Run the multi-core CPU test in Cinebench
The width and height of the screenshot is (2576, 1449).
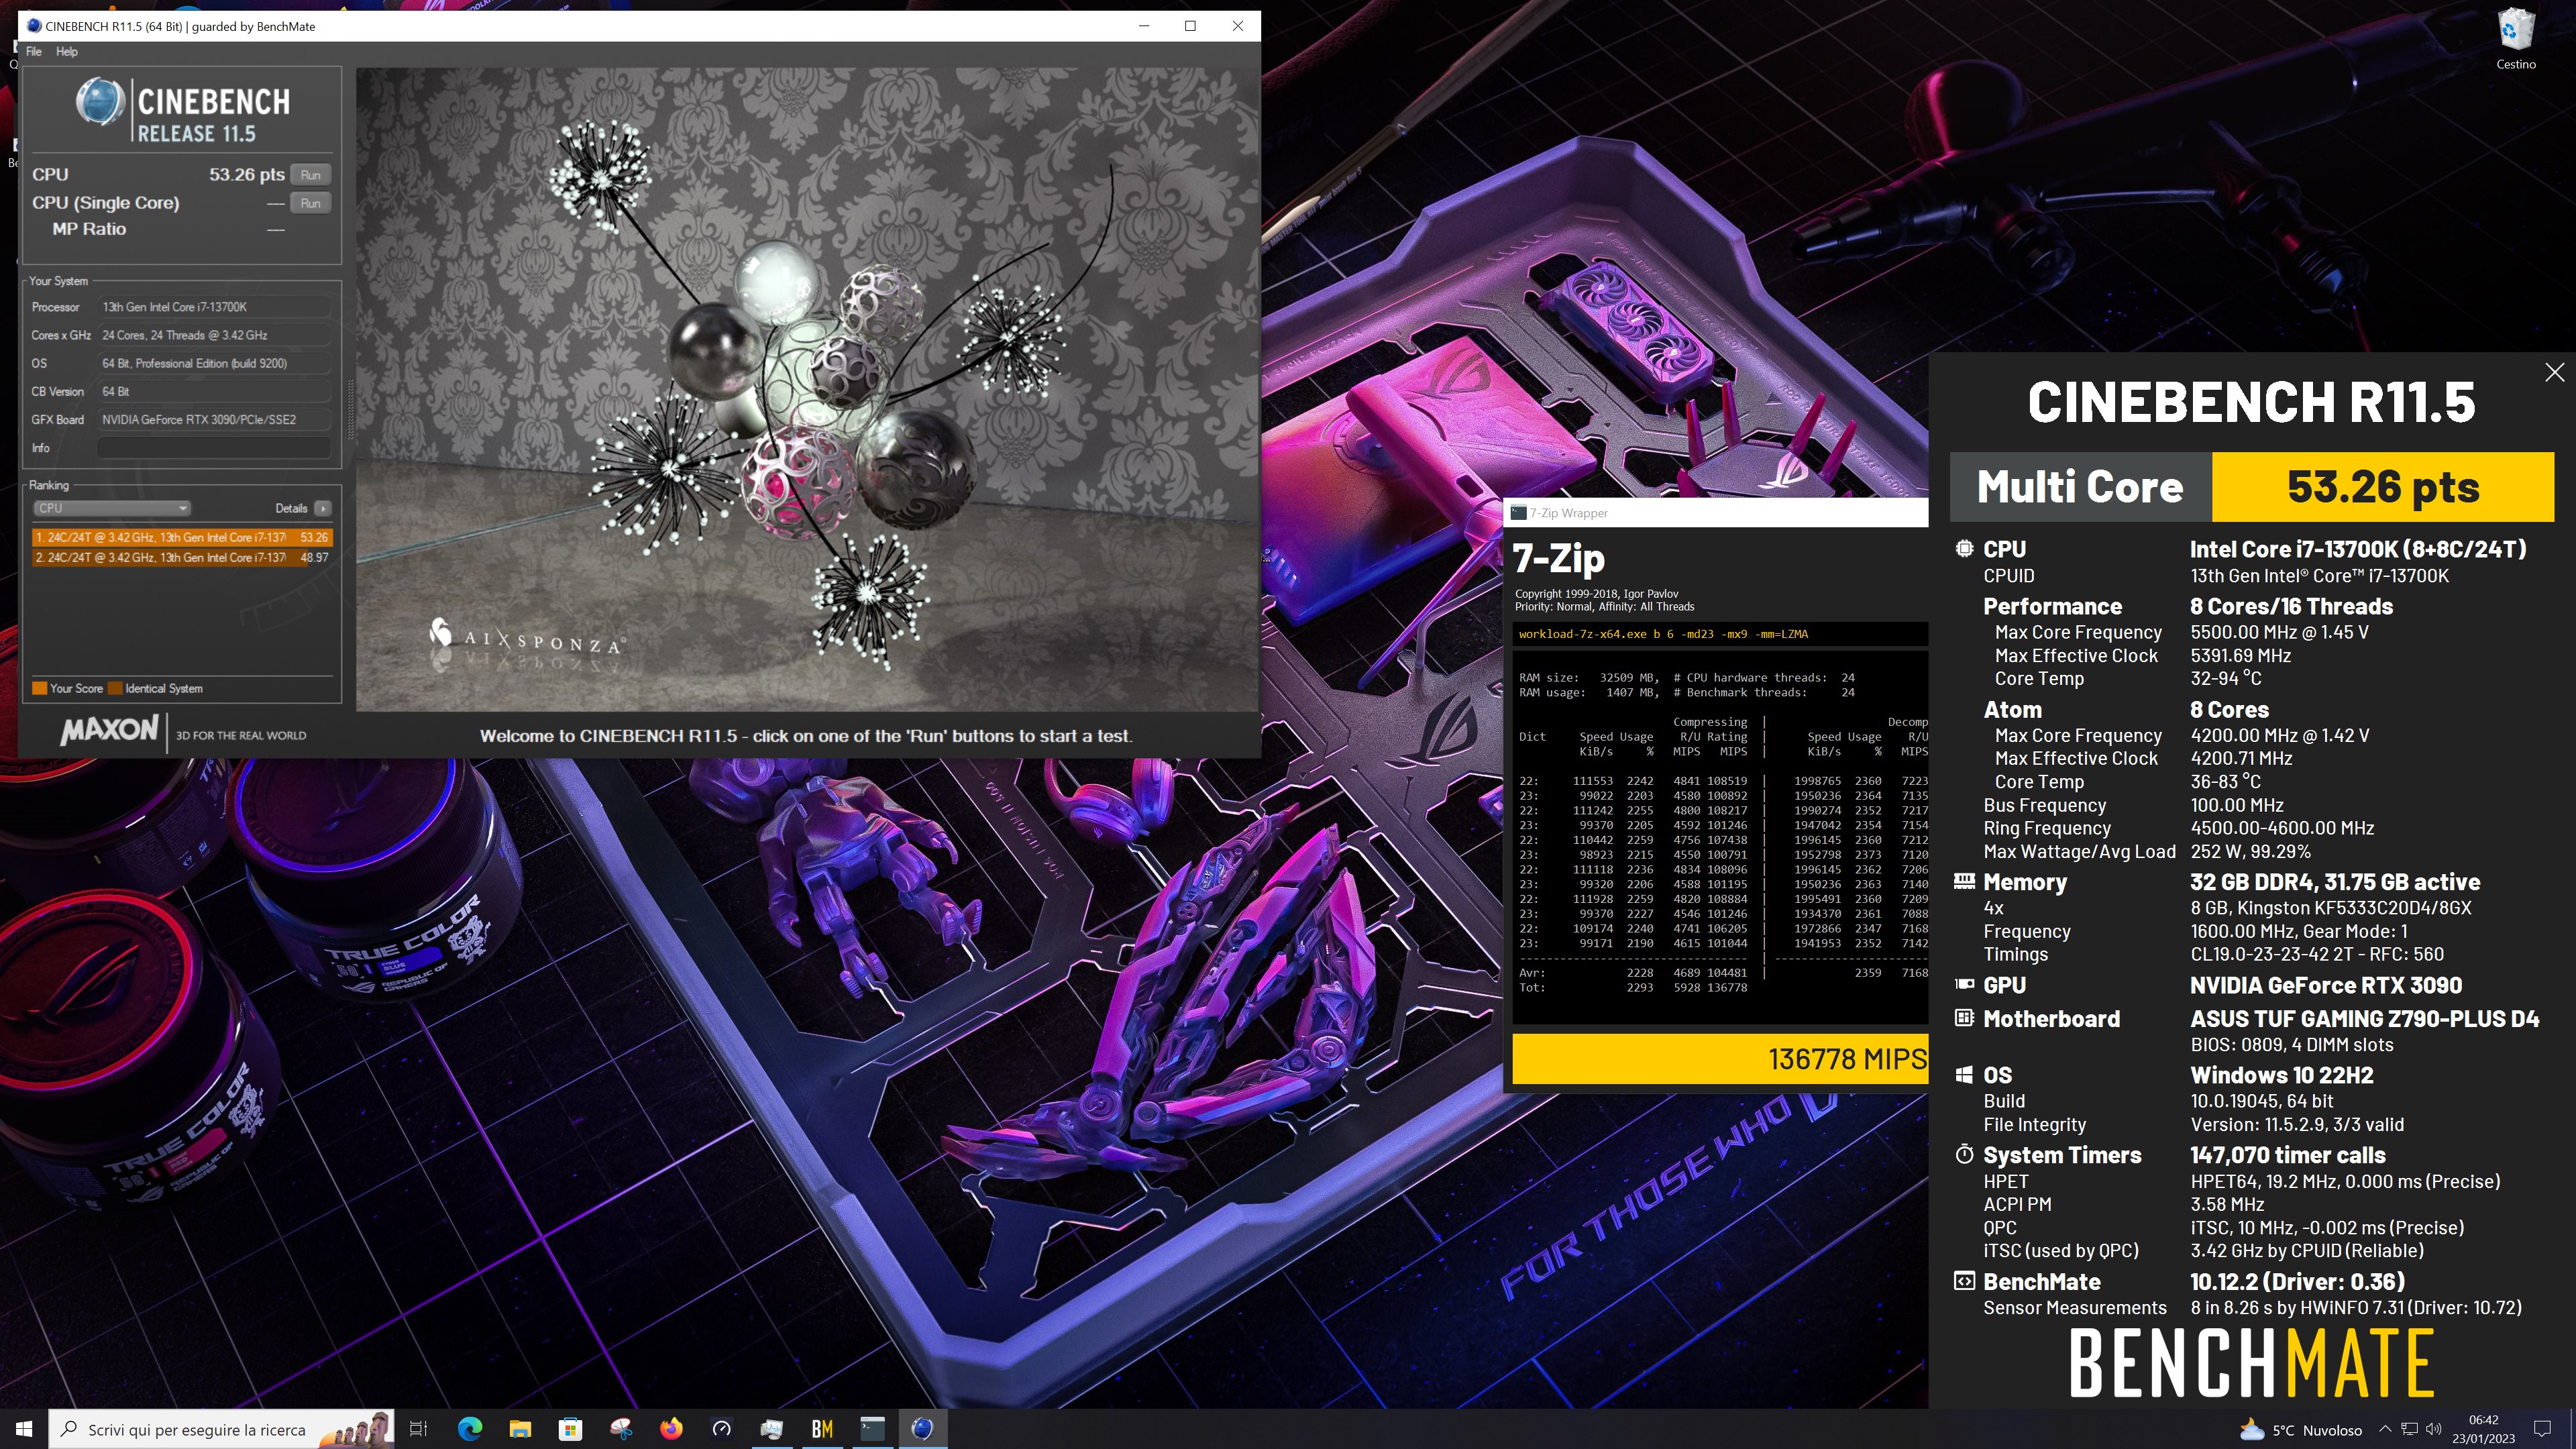(310, 175)
